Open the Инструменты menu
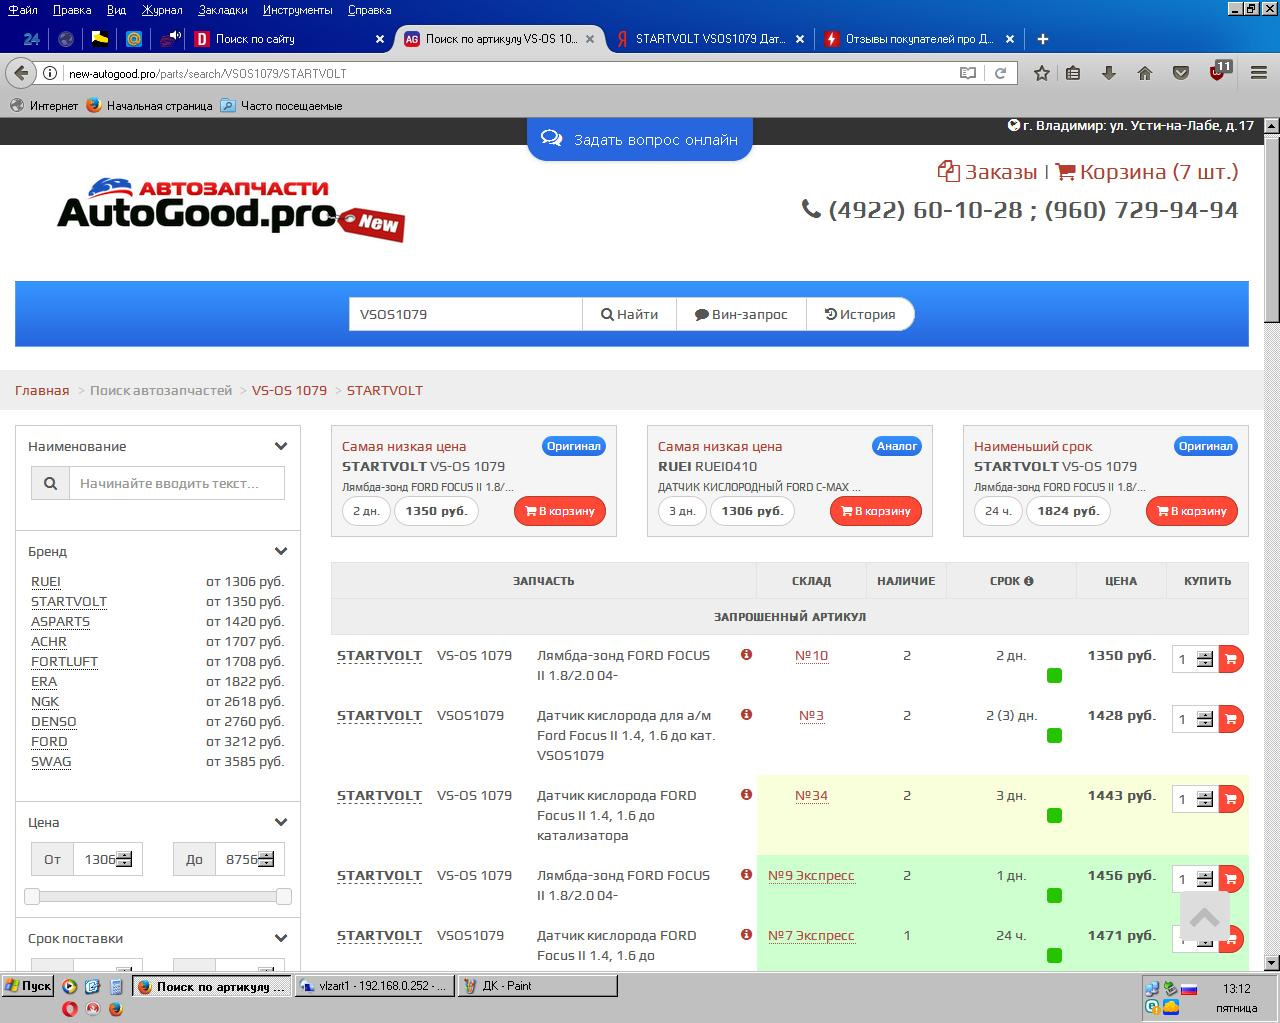 298,10
